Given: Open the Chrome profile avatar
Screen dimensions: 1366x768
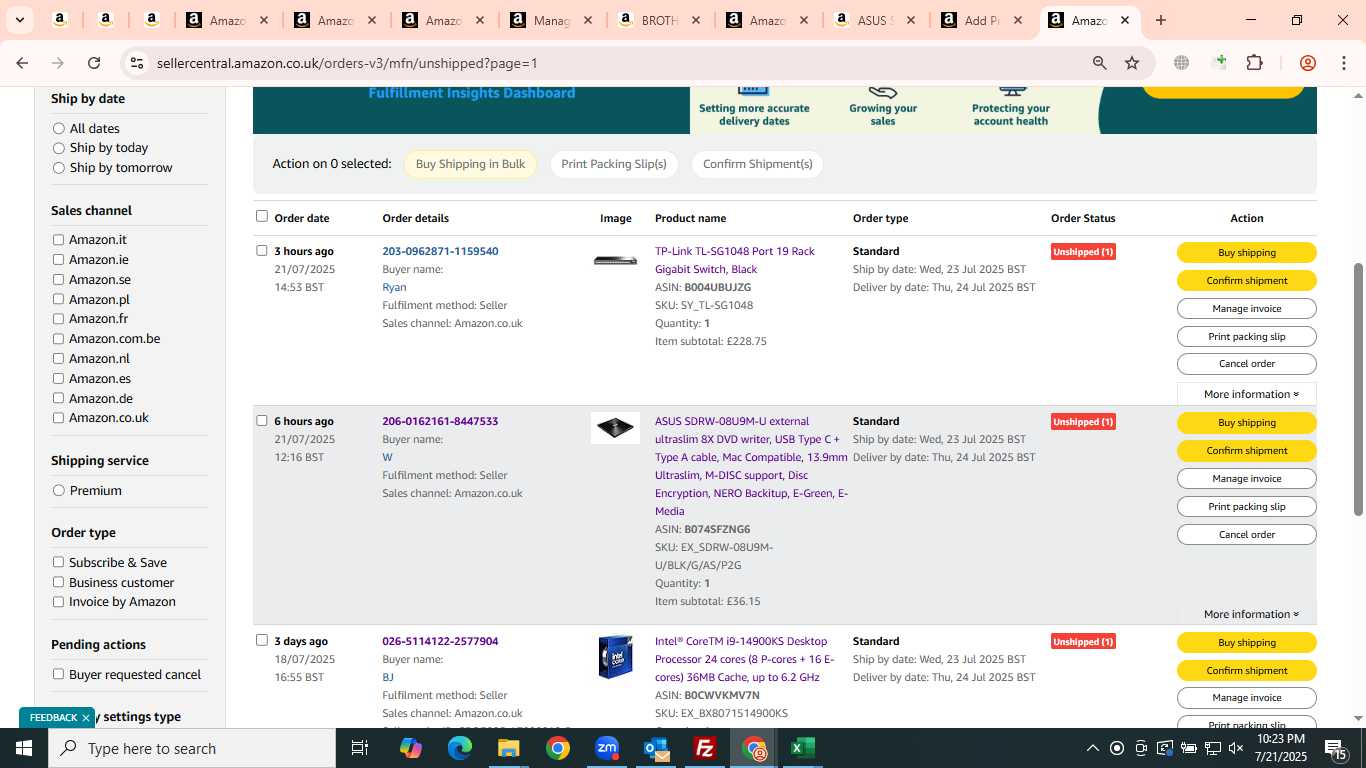Looking at the screenshot, I should pos(1307,63).
